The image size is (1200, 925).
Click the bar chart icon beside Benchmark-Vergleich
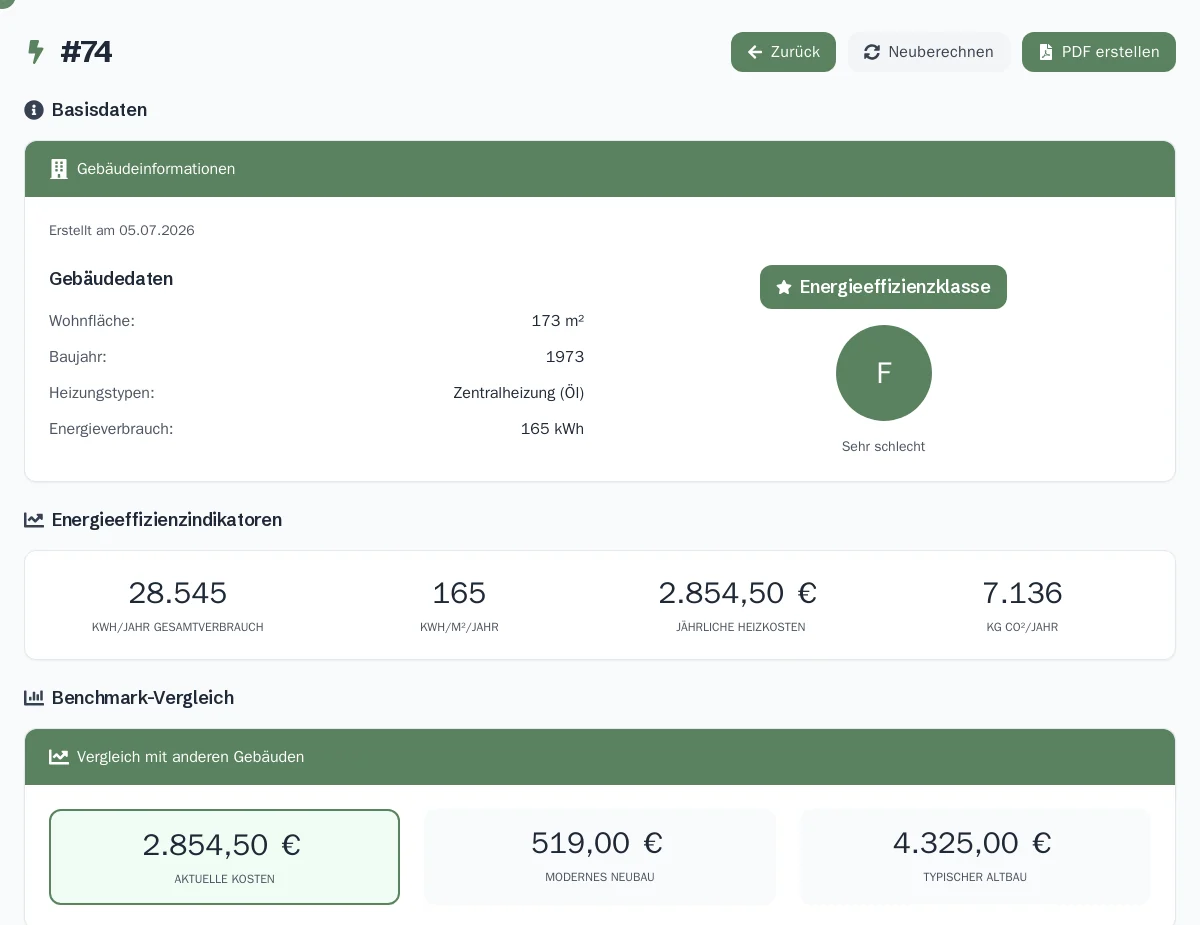pos(34,698)
